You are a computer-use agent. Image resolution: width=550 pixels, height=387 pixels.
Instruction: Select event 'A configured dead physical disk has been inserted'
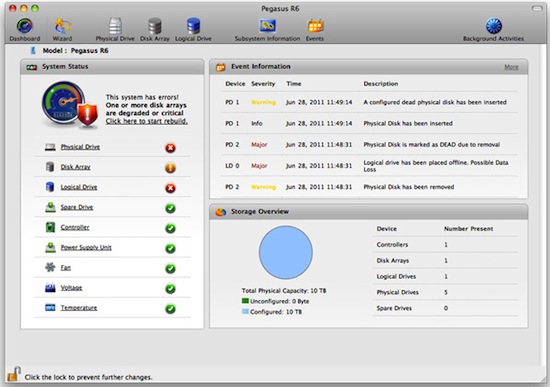tap(369, 102)
